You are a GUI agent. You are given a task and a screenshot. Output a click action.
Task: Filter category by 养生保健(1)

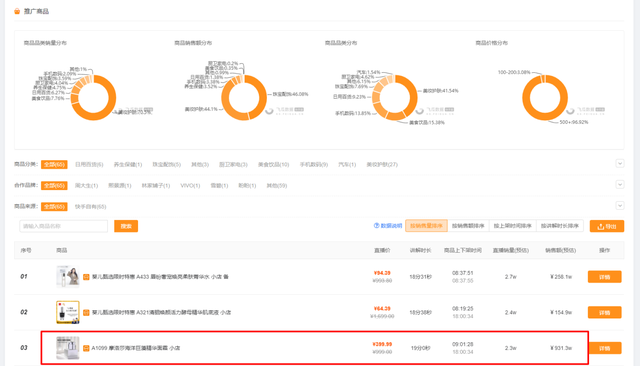(128, 164)
